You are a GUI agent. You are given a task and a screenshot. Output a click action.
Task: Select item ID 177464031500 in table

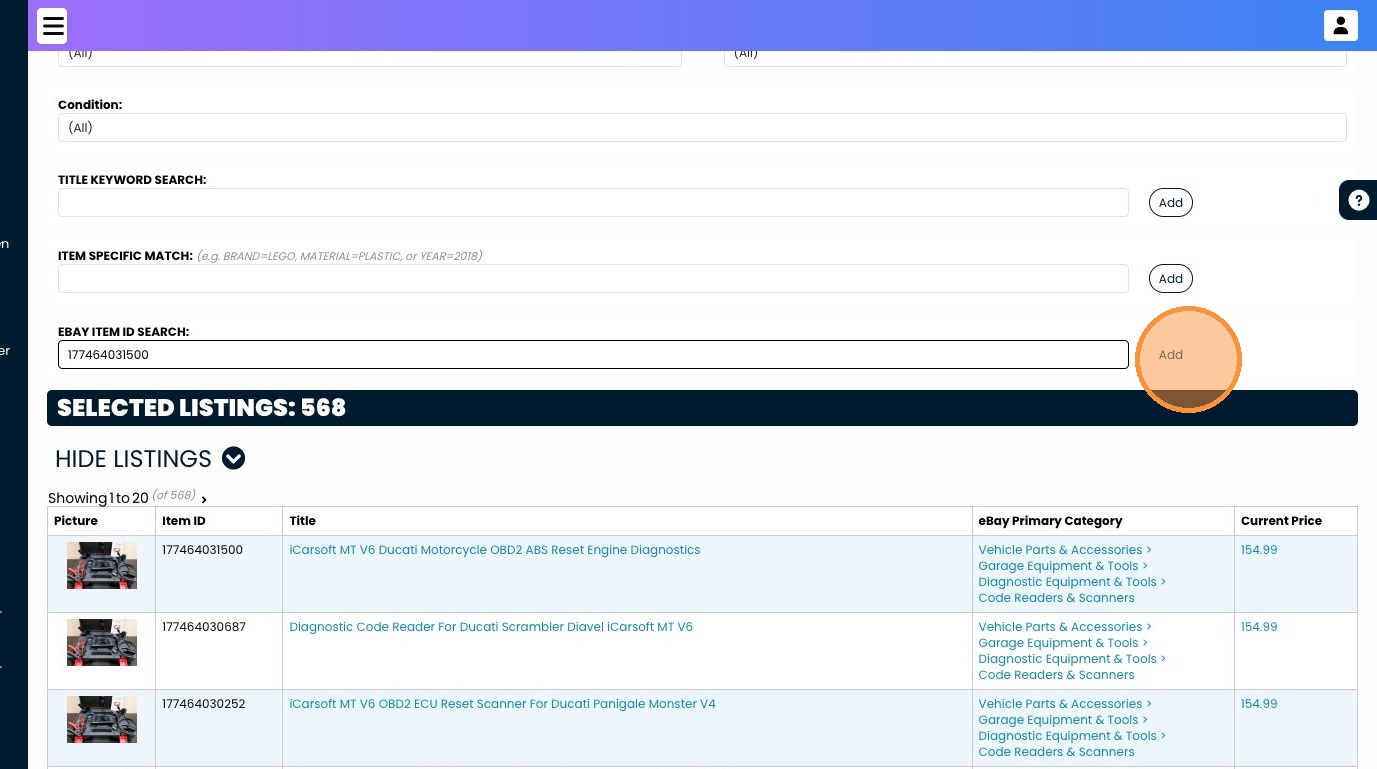click(x=202, y=550)
